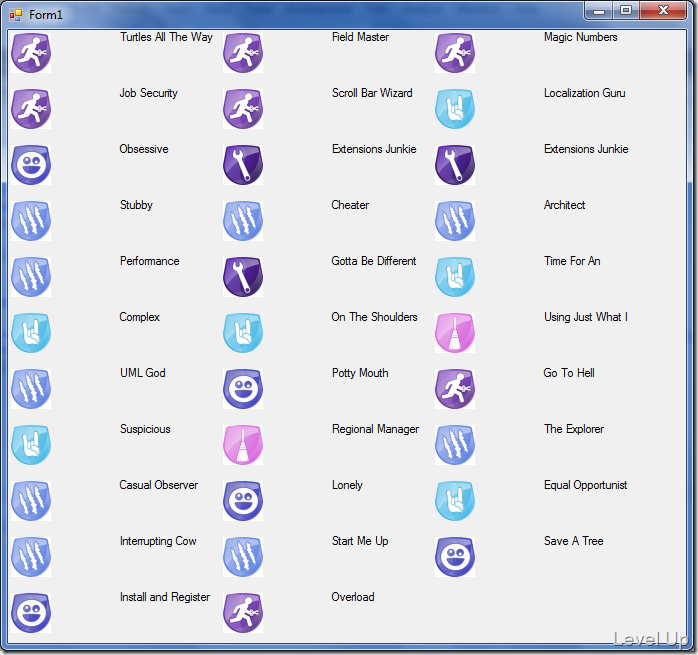The image size is (698, 655).
Task: Click the "Interrupting Cow" label
Action: tap(158, 541)
